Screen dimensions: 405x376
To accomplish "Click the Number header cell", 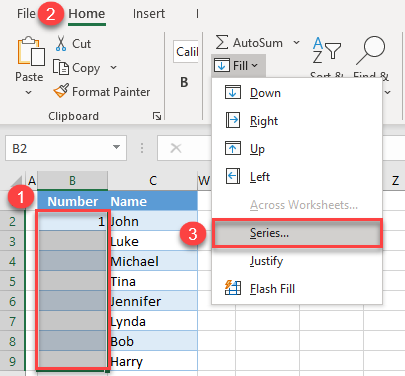I will (73, 201).
